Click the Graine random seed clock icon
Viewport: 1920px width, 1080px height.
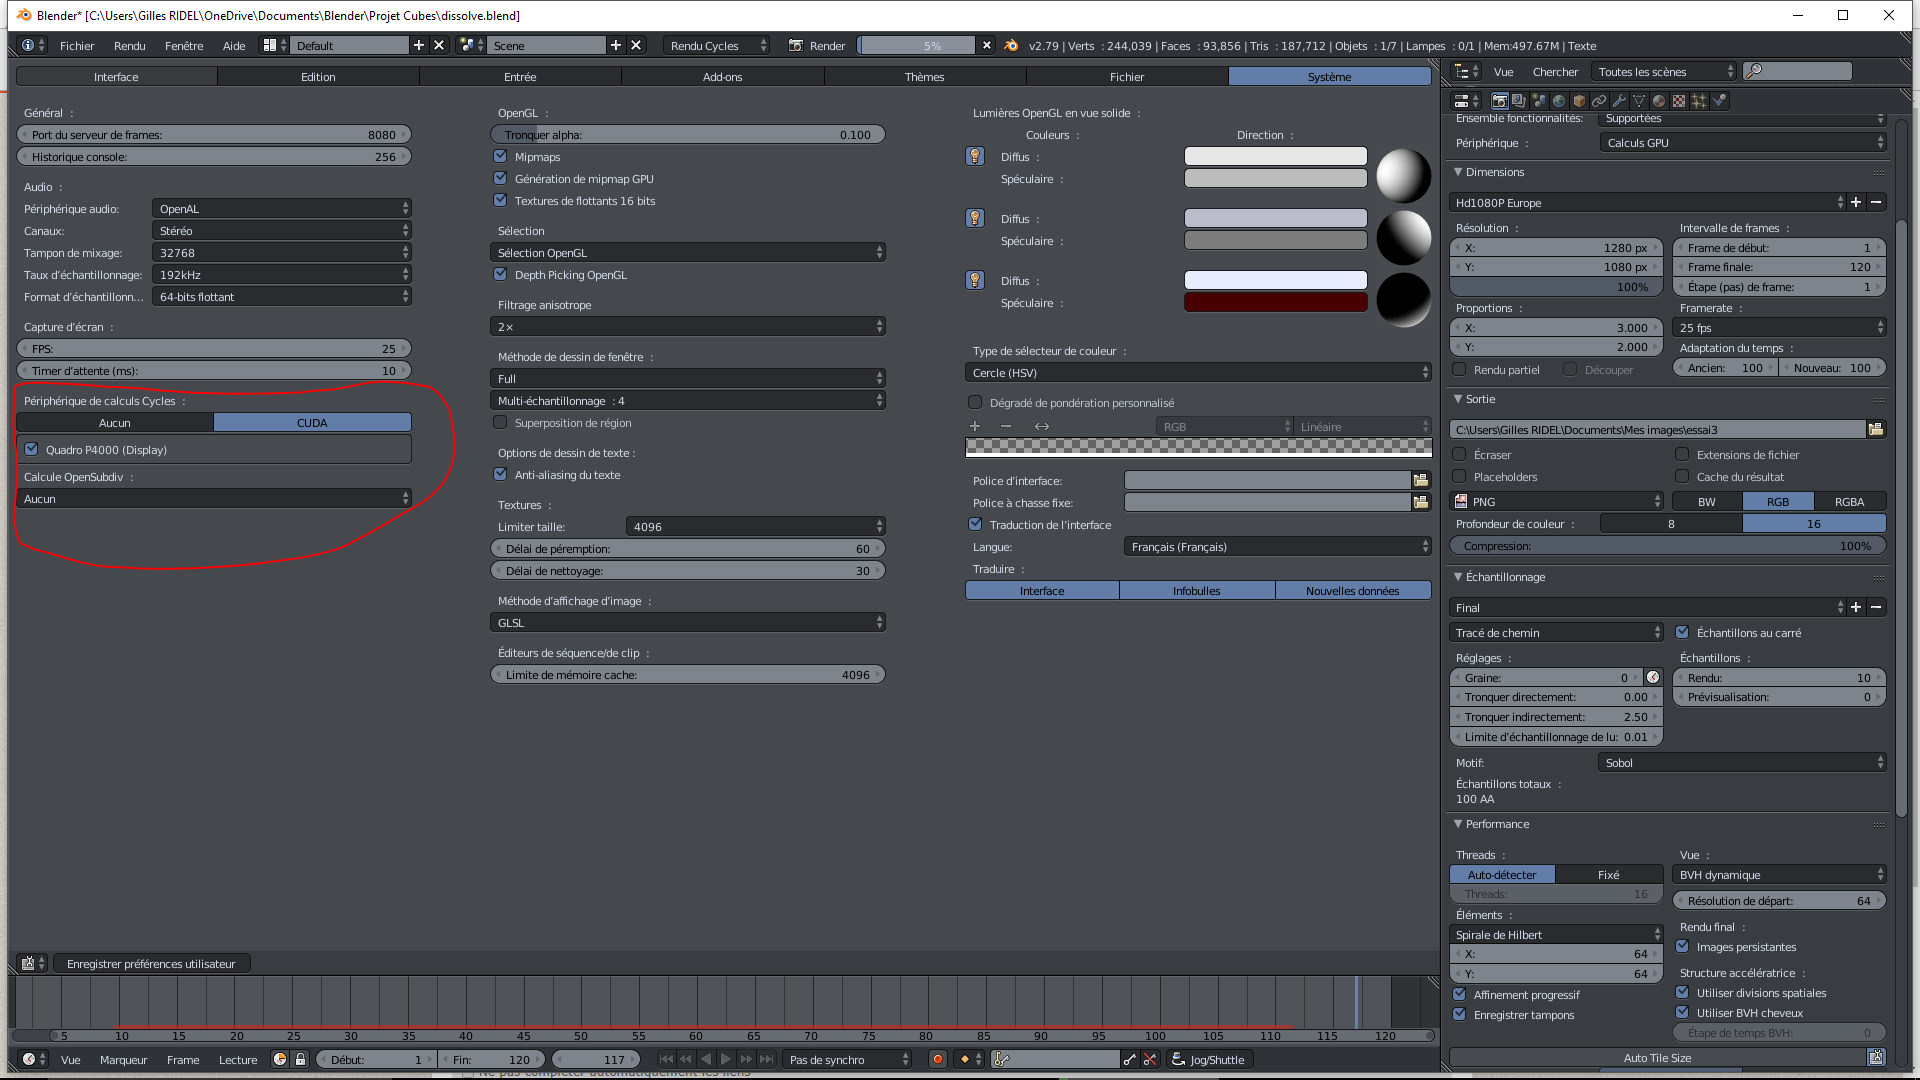click(1653, 677)
